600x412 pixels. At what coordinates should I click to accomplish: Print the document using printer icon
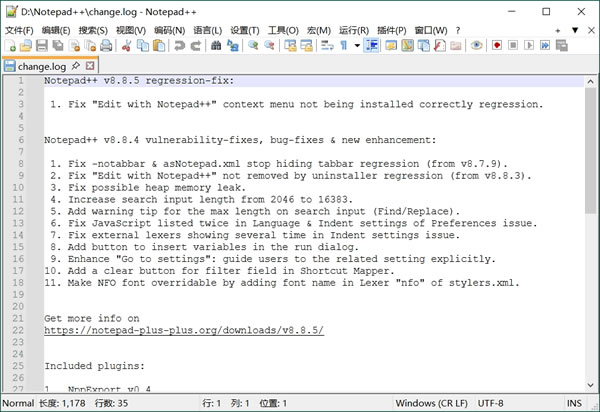coord(106,46)
